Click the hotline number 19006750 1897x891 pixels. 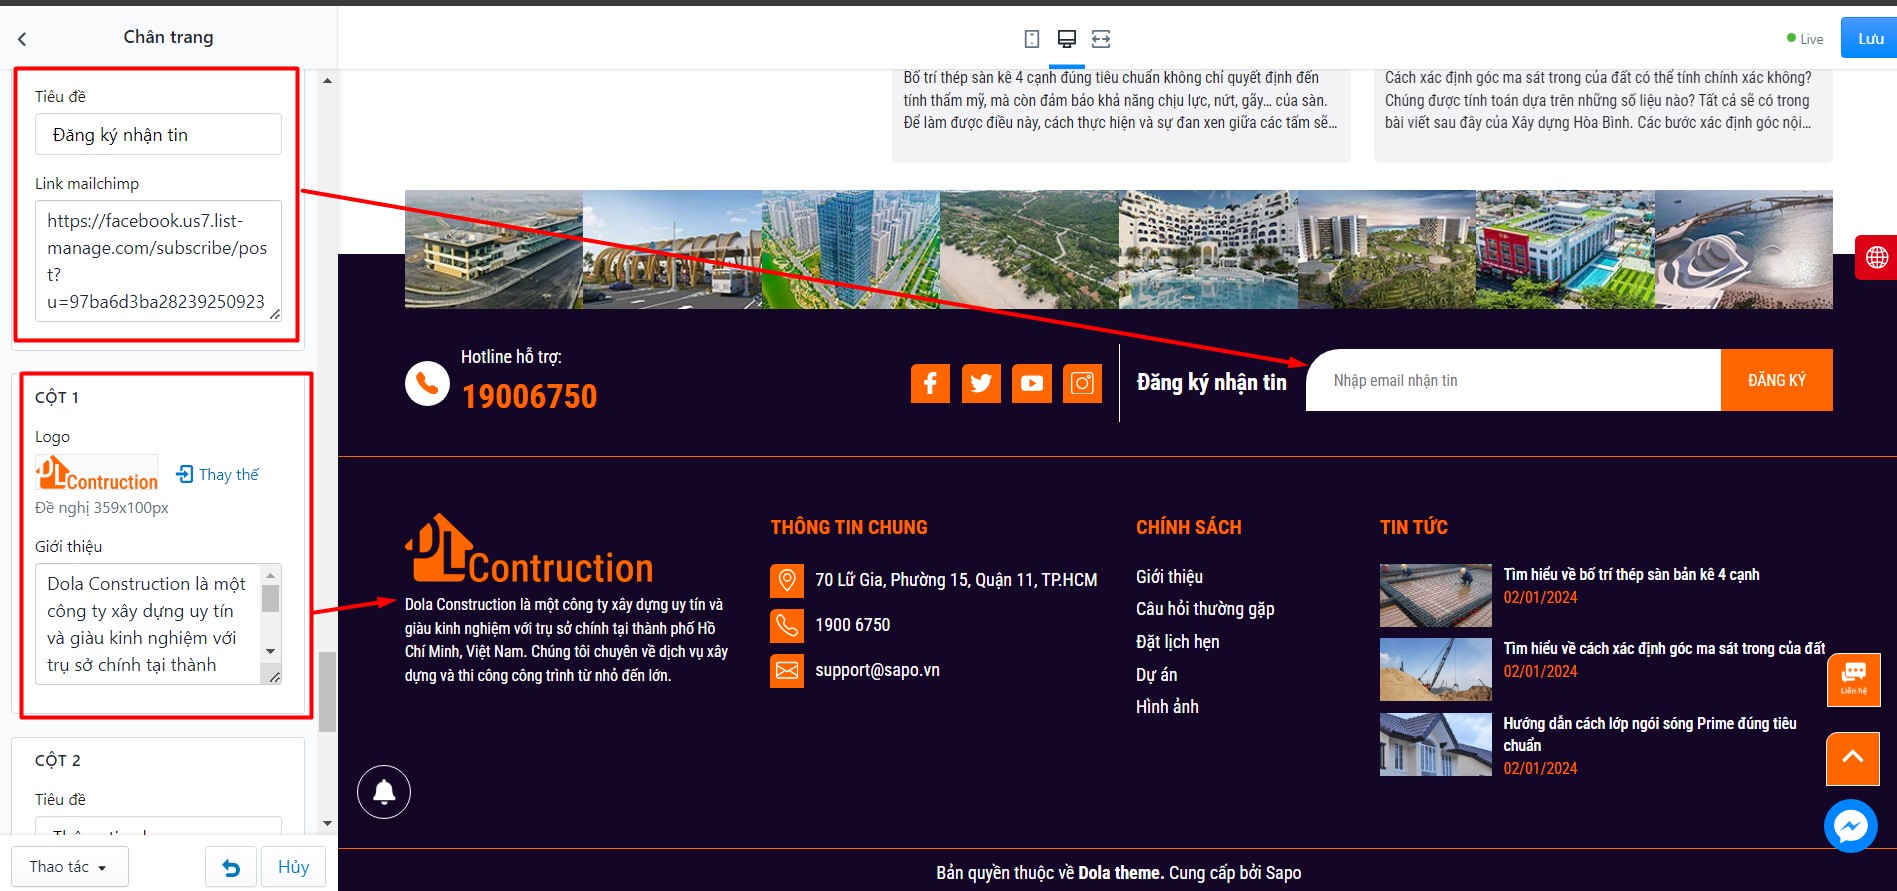[529, 397]
